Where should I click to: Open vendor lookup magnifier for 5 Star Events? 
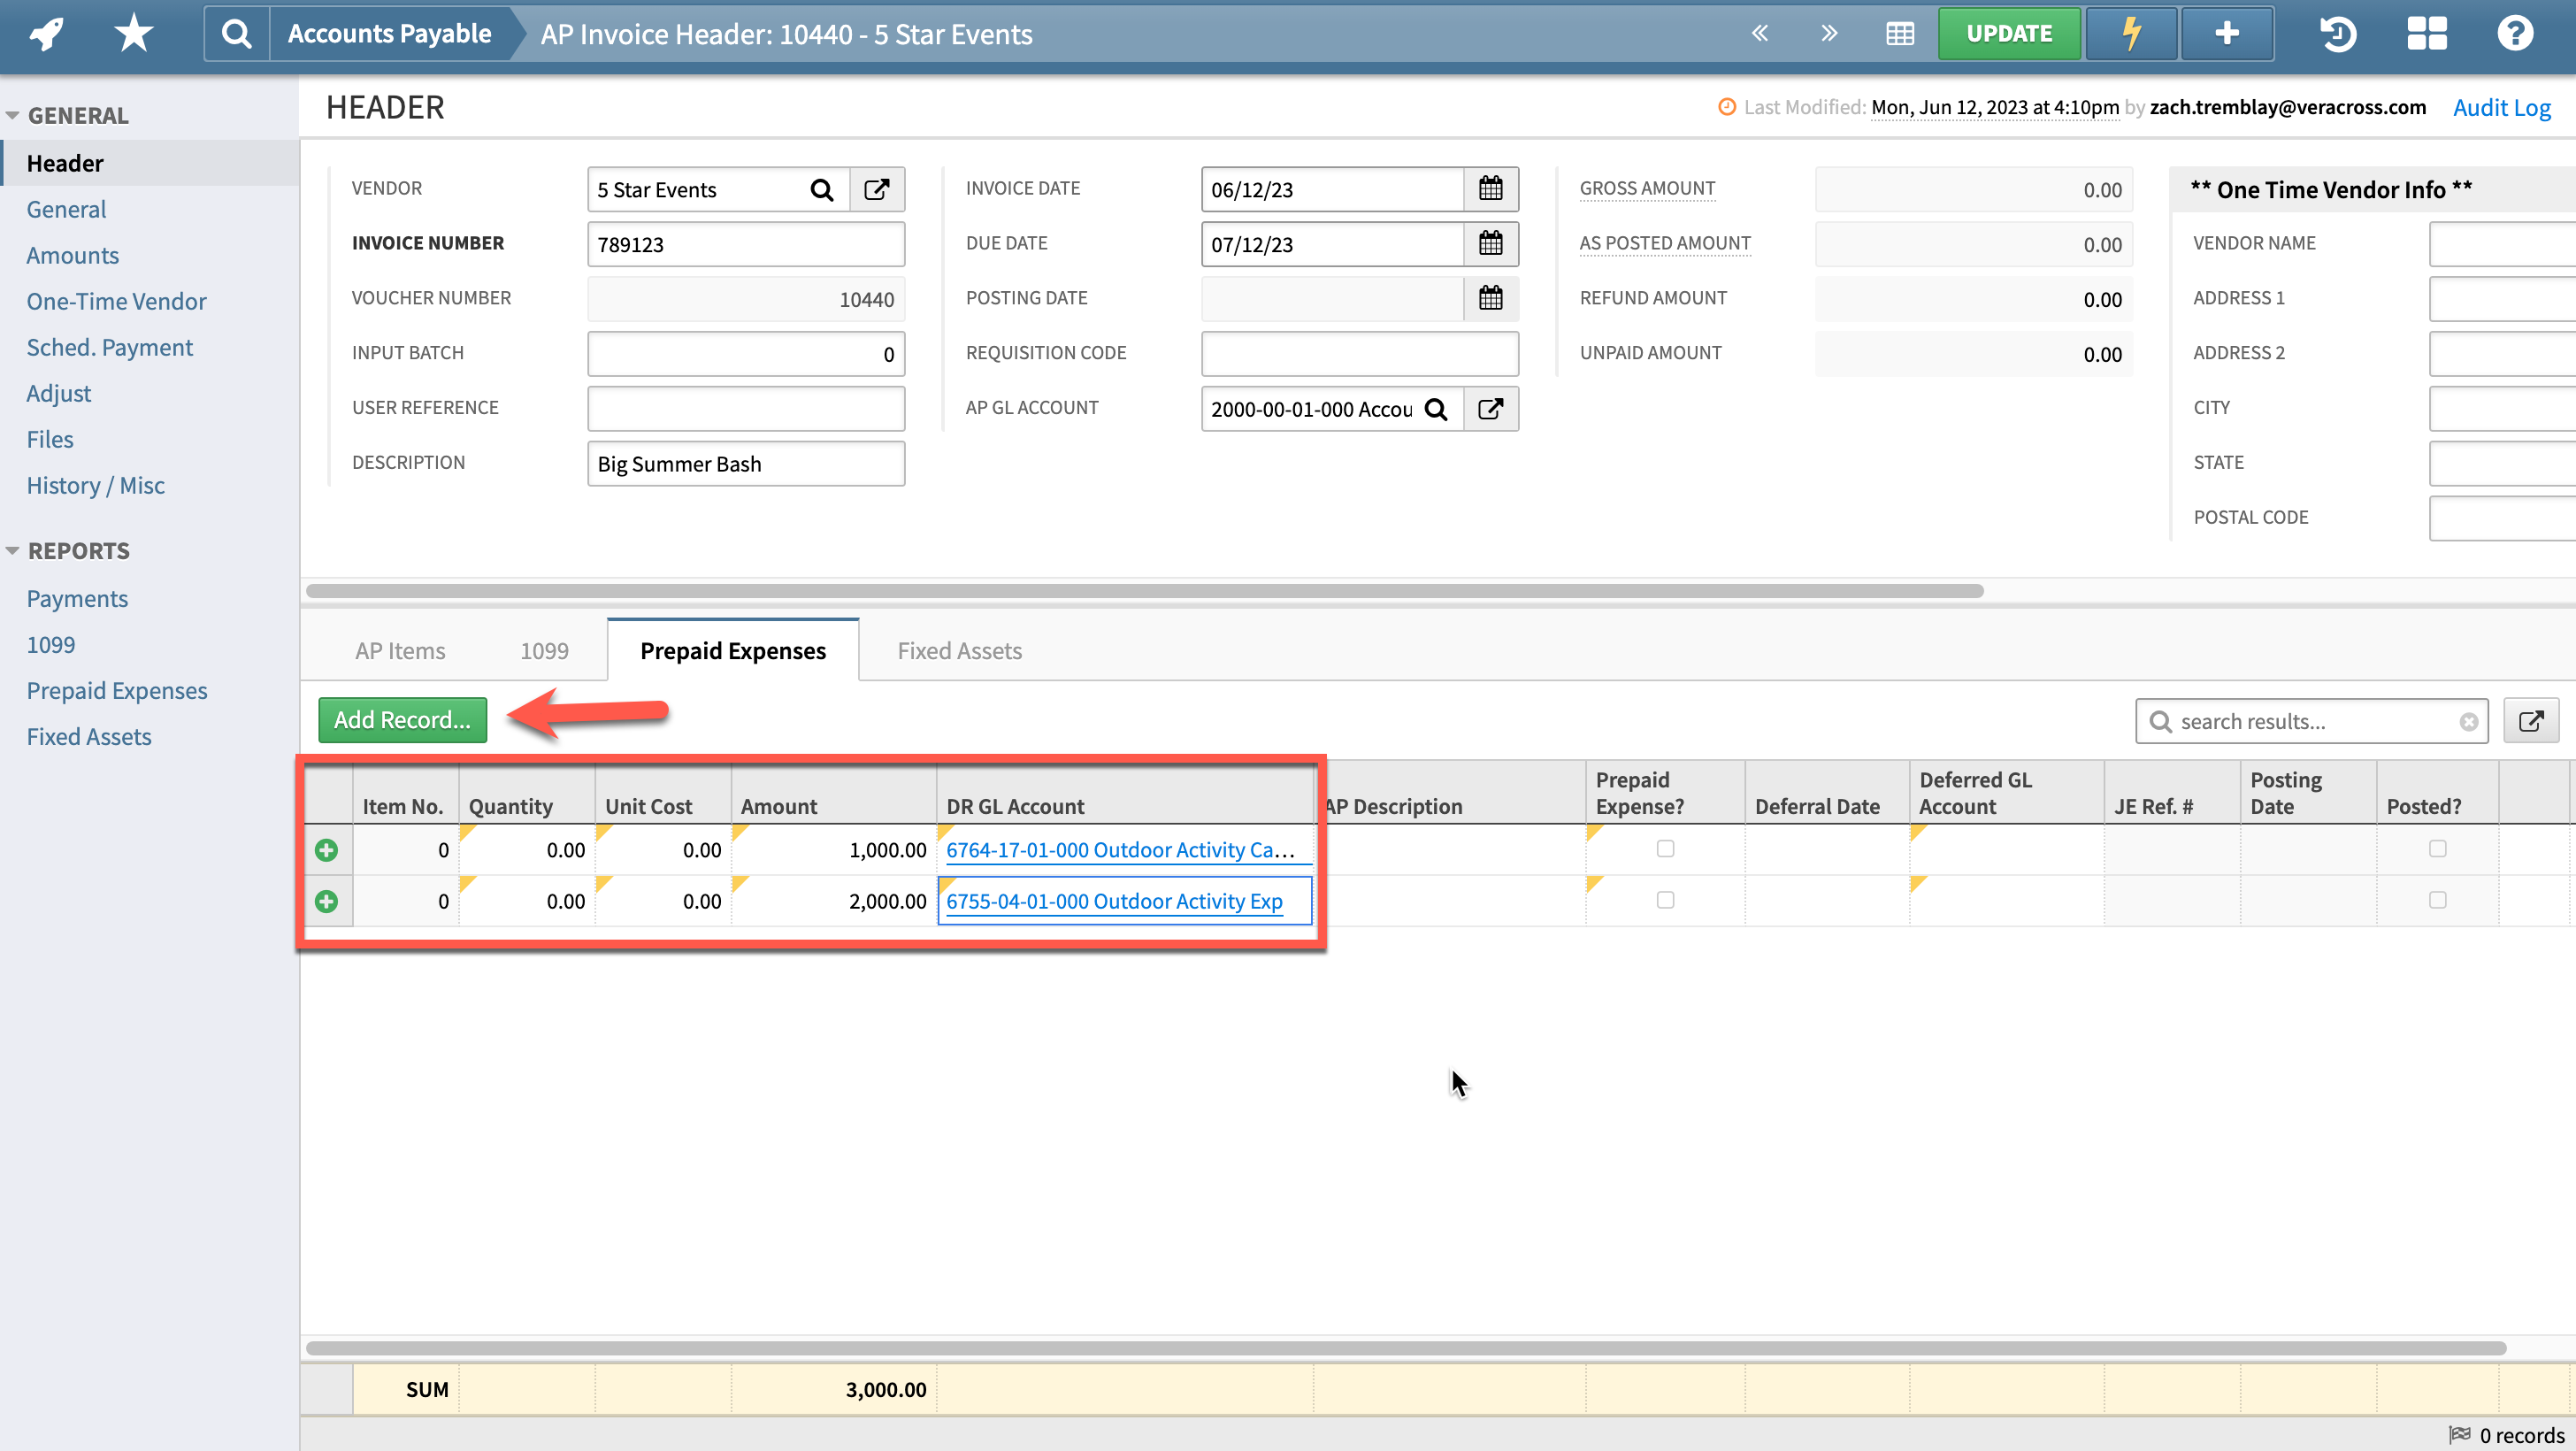[x=821, y=190]
